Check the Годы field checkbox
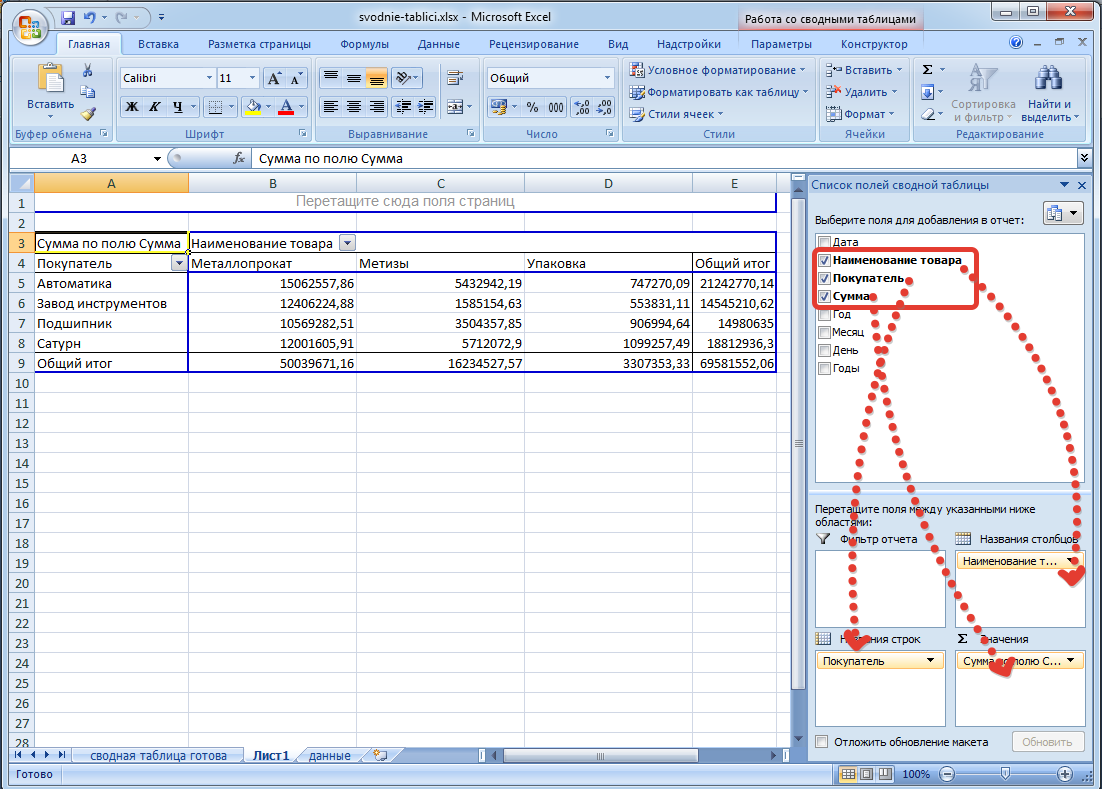This screenshot has width=1102, height=789. tap(824, 368)
